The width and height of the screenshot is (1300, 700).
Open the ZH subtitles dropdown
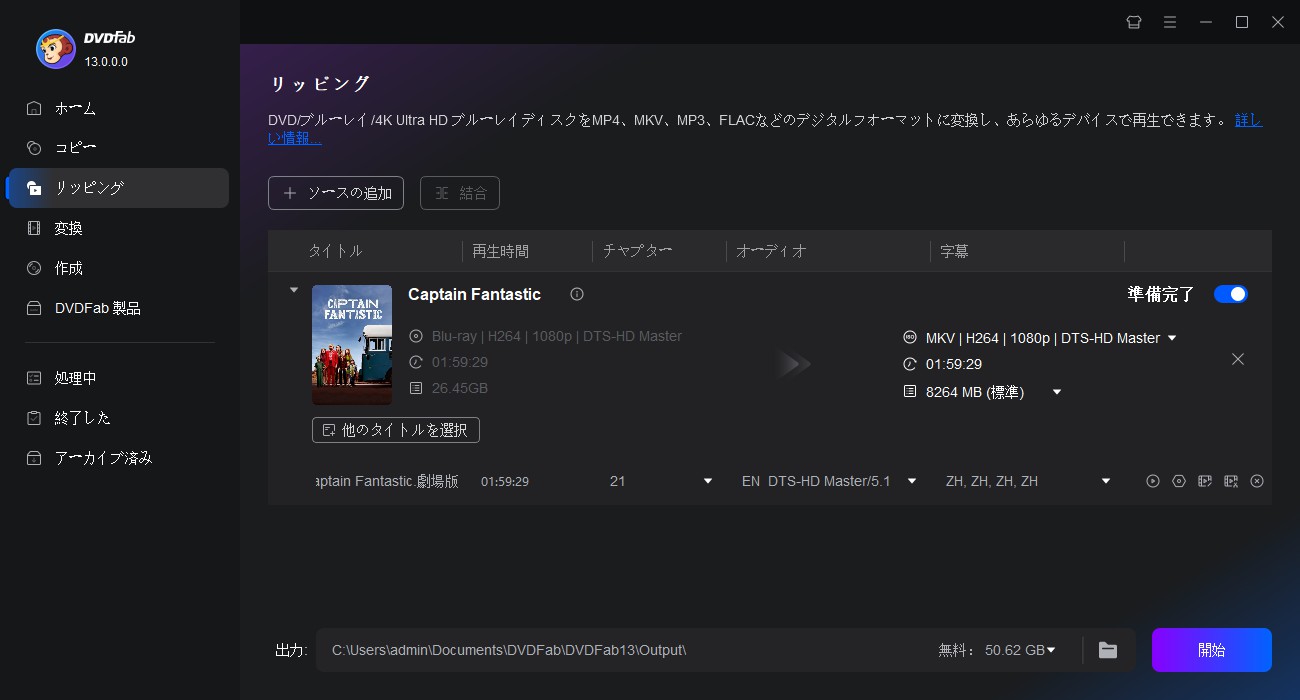tap(1106, 481)
